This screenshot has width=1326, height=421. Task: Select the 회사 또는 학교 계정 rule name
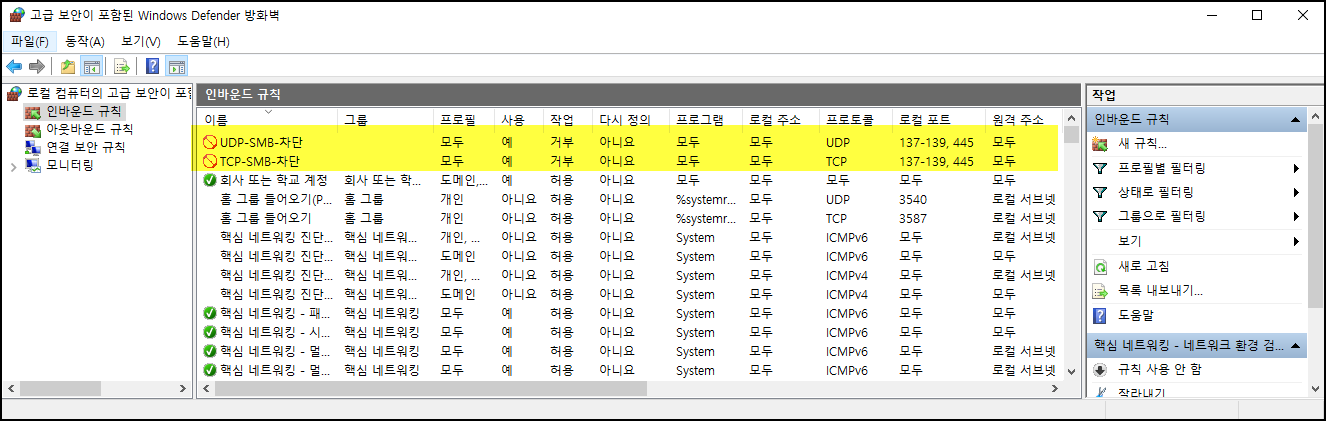coord(273,180)
